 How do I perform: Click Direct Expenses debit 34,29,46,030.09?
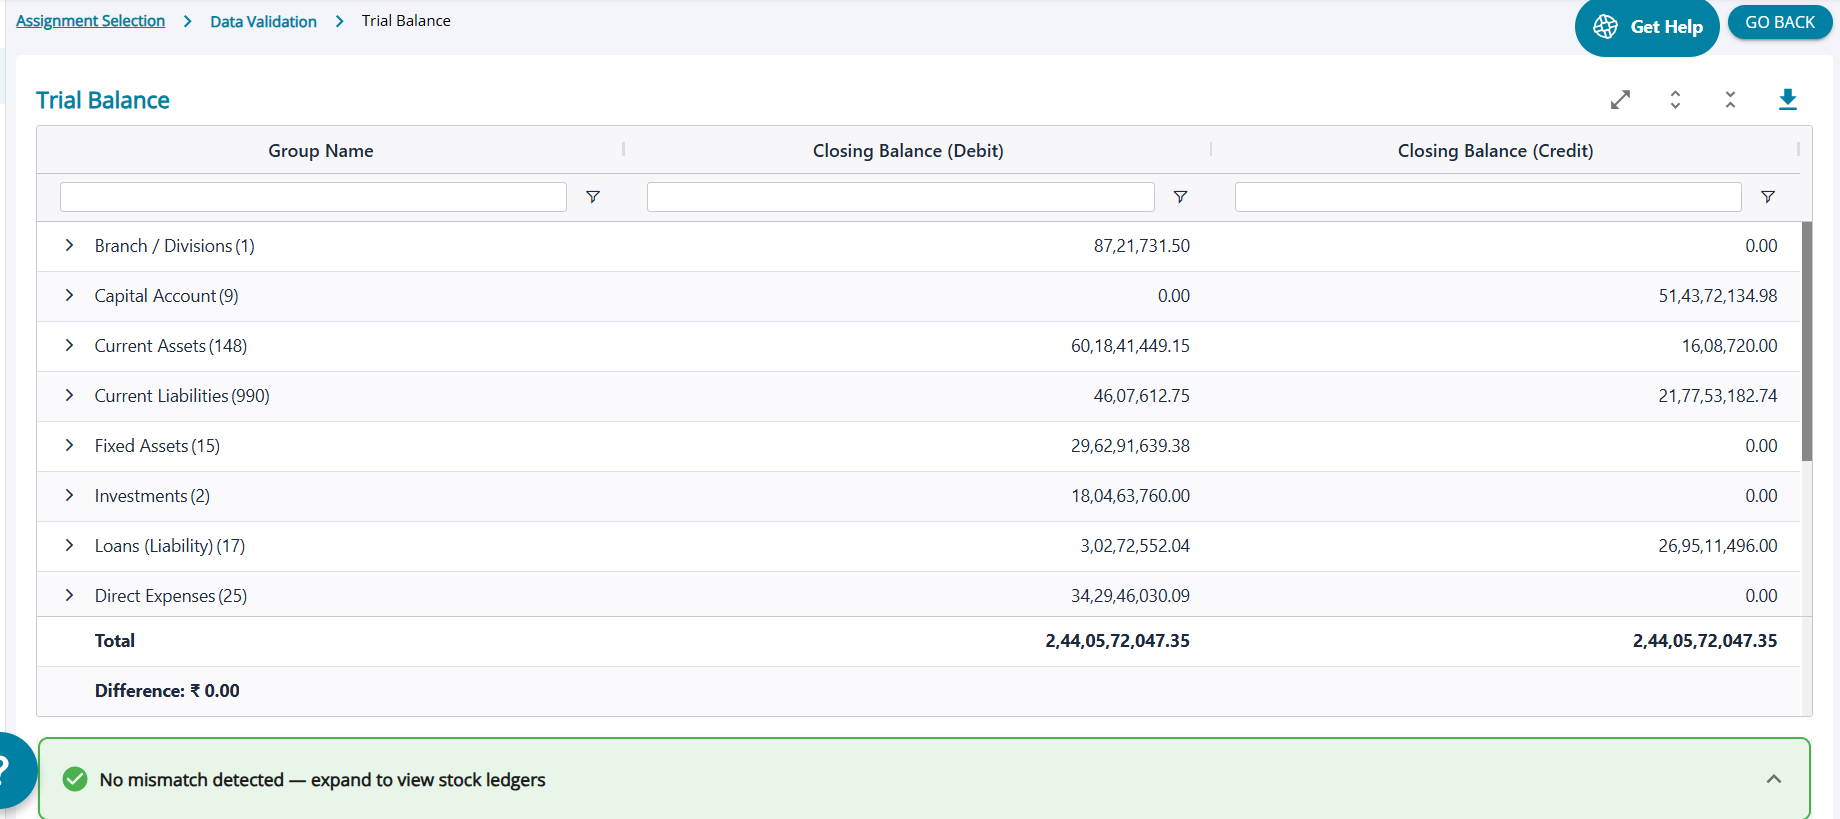(x=1130, y=596)
